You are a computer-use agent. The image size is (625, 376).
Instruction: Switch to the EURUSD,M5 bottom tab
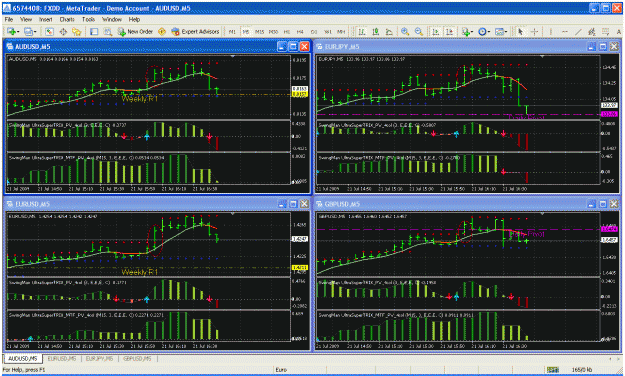point(61,359)
